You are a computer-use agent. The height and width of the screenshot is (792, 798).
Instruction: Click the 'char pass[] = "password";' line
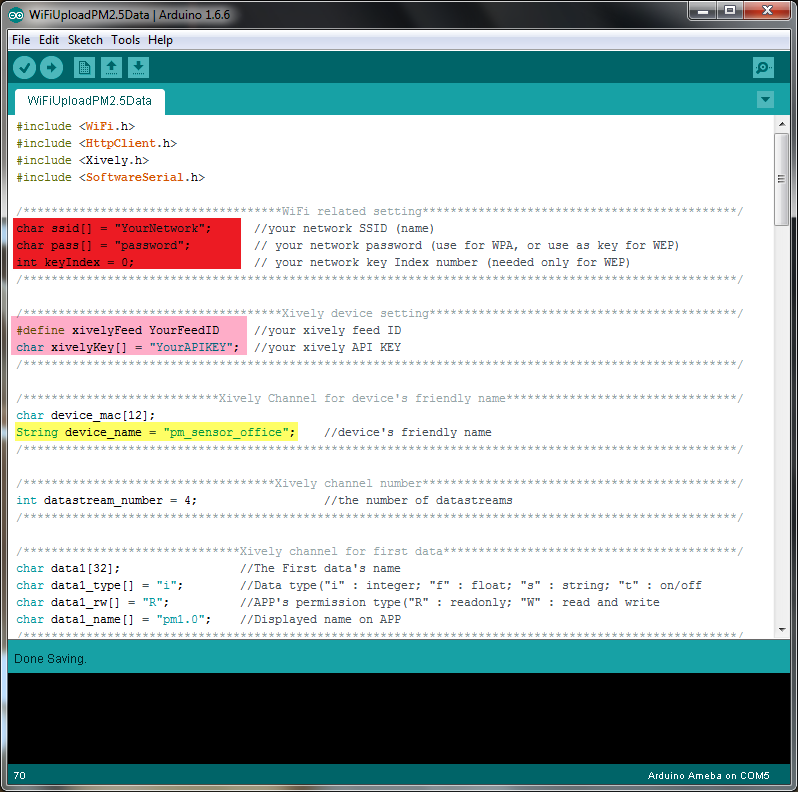[x=103, y=245]
